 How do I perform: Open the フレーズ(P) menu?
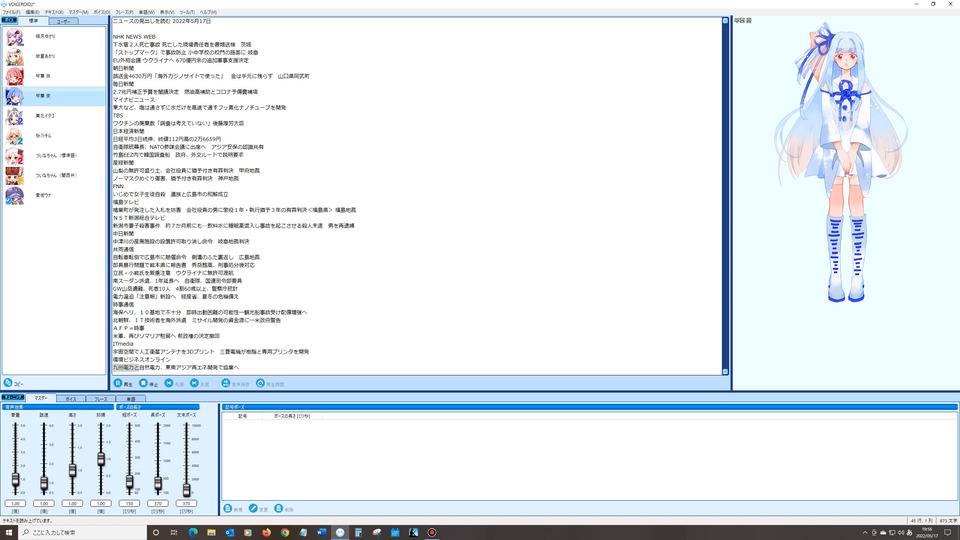pos(124,12)
